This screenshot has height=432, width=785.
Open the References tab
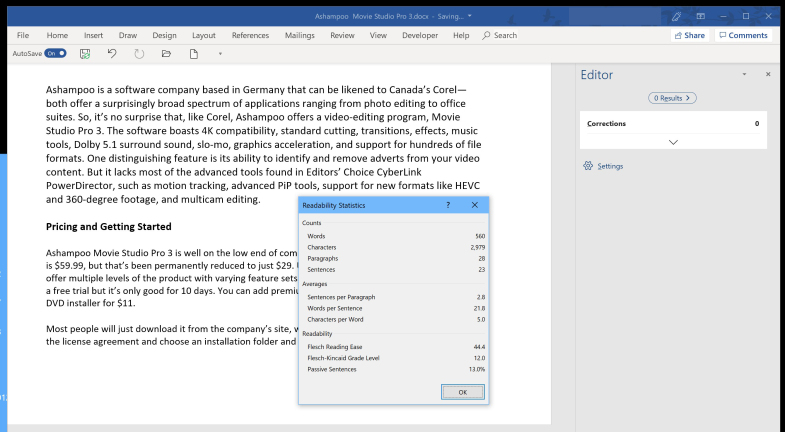click(x=250, y=35)
